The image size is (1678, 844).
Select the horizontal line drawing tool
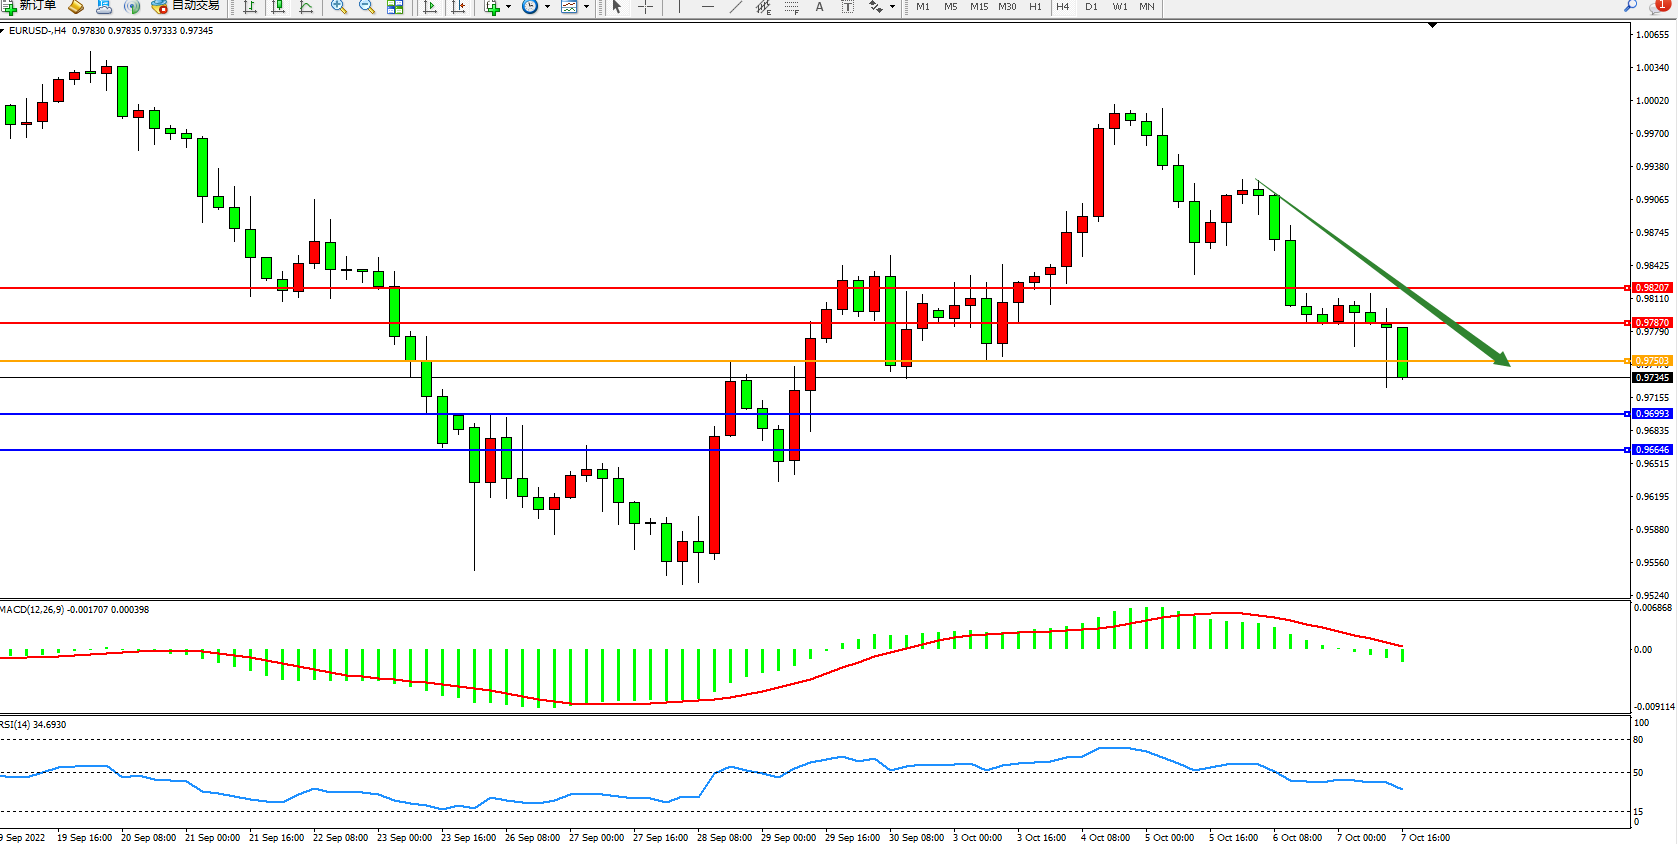tap(708, 7)
